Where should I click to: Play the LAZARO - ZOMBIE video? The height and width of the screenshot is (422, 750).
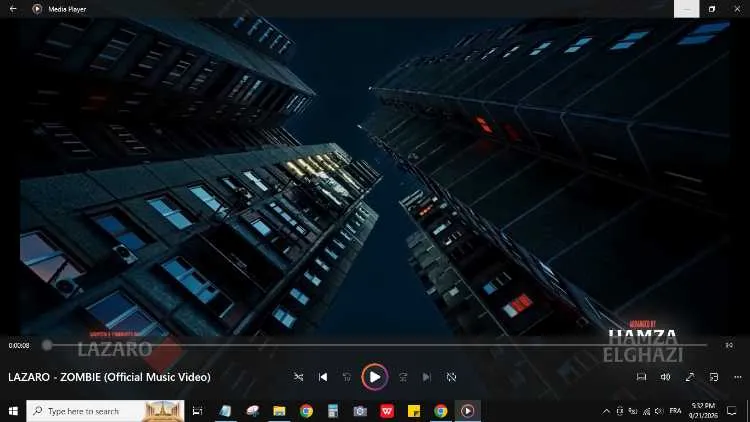coord(375,377)
